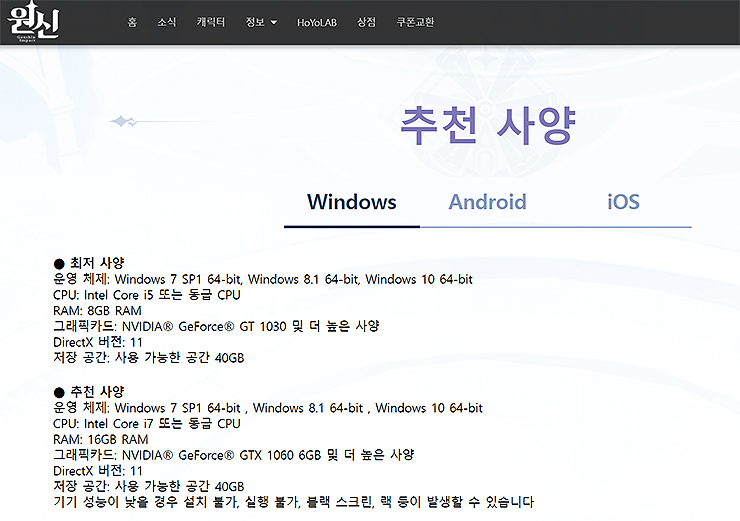Image resolution: width=740 pixels, height=521 pixels.
Task: Go to the 캐릭터 page
Action: click(x=210, y=22)
